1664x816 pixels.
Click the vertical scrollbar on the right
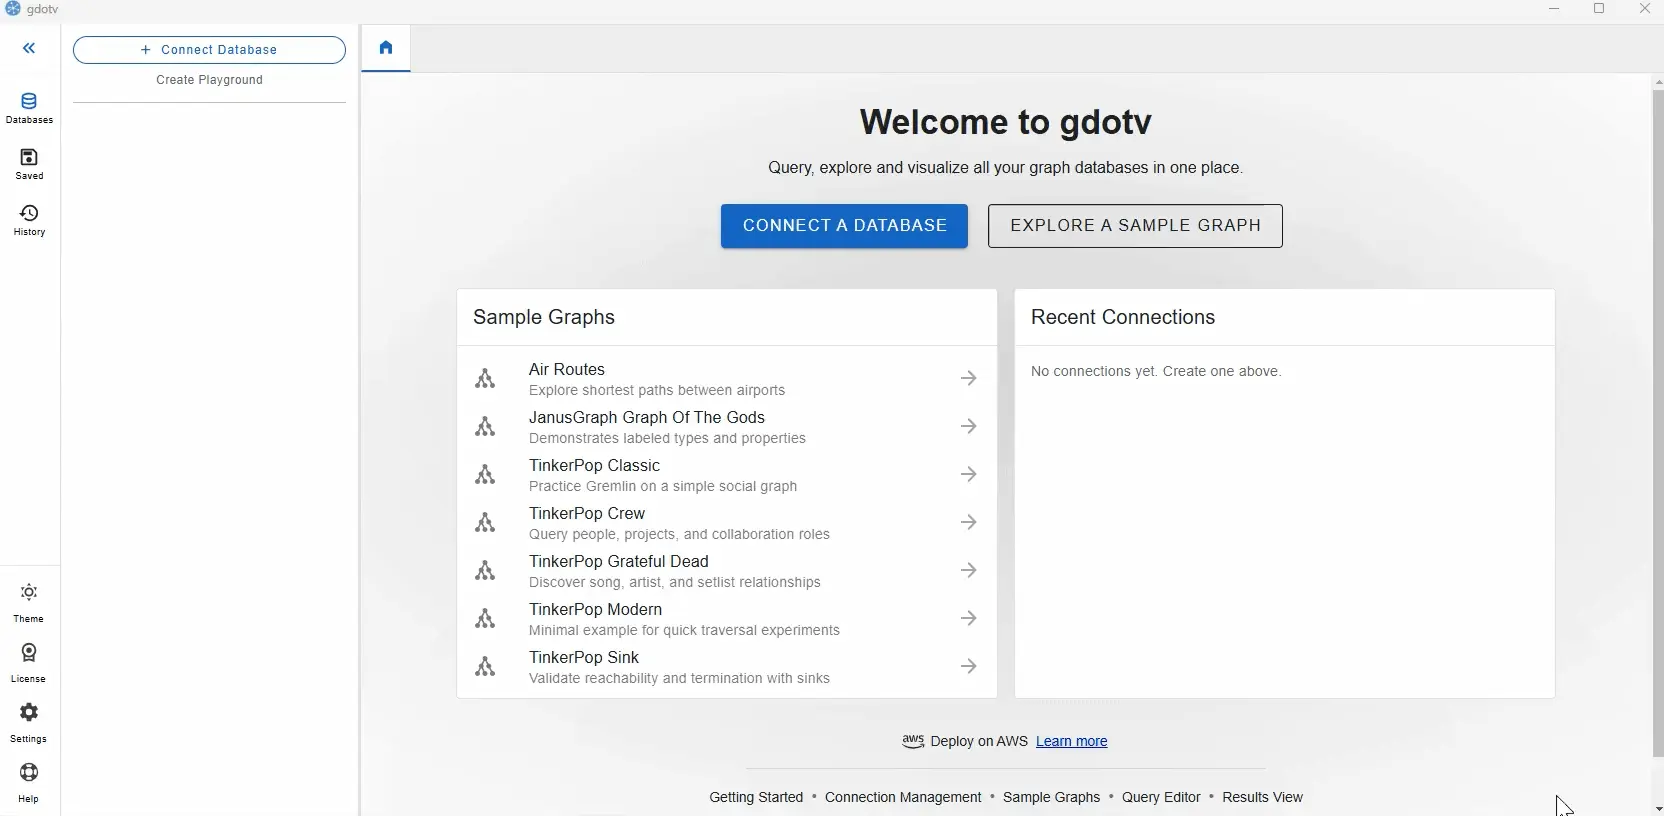(1657, 420)
